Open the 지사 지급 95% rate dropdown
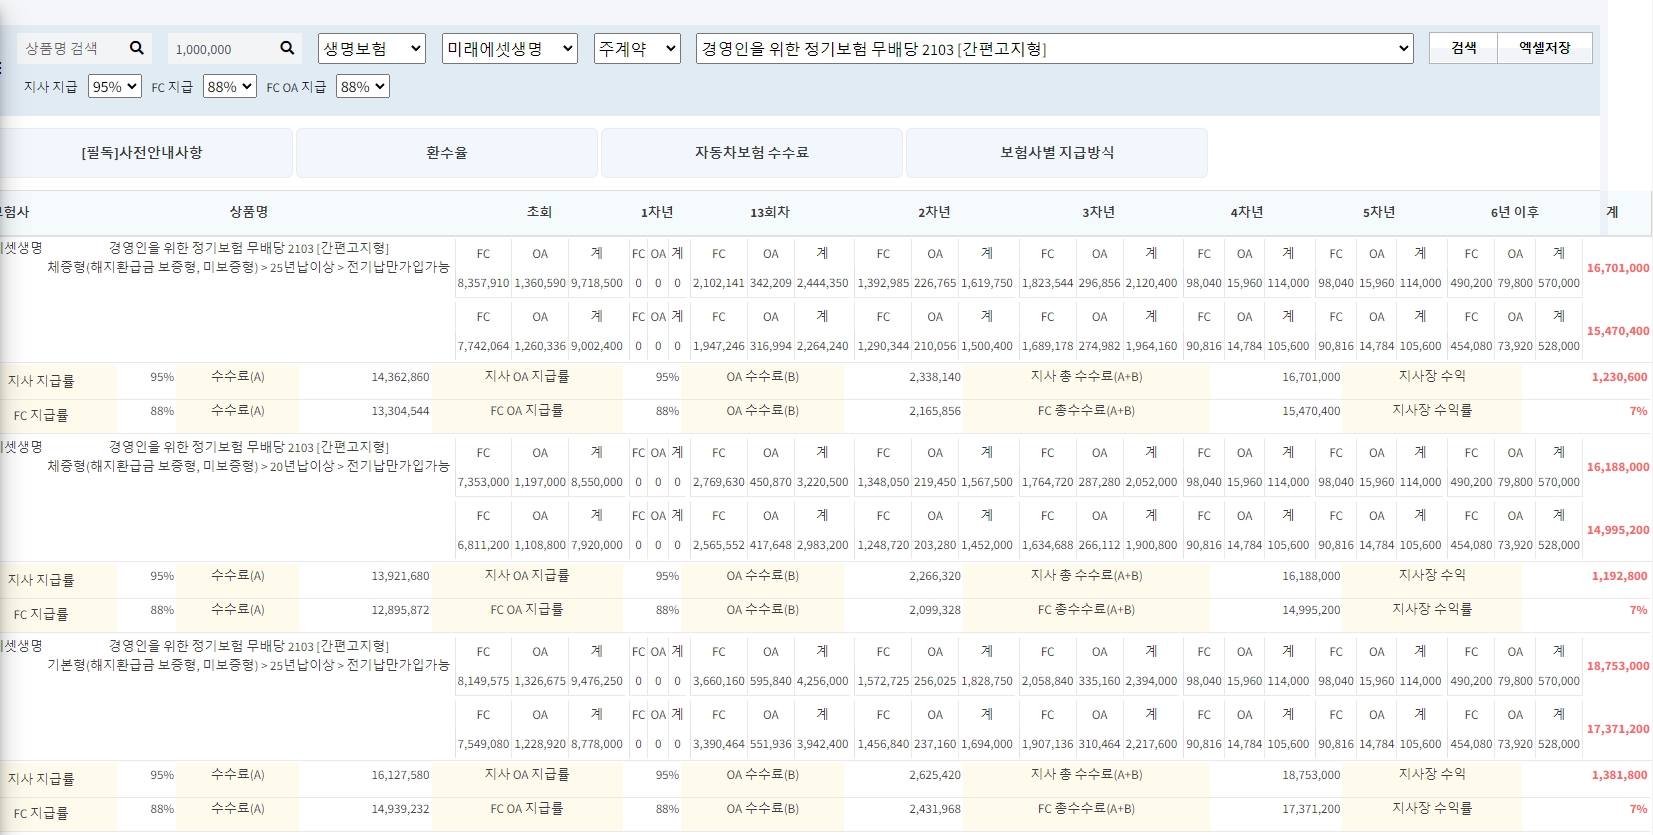The image size is (1653, 835). point(114,87)
